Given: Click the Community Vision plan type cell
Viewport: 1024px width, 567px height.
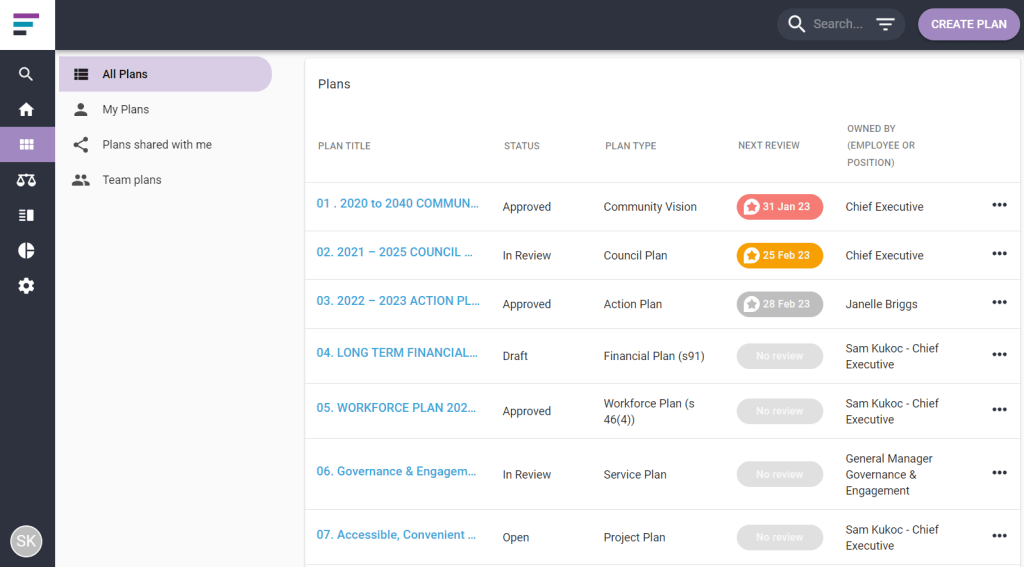Looking at the screenshot, I should pos(650,207).
